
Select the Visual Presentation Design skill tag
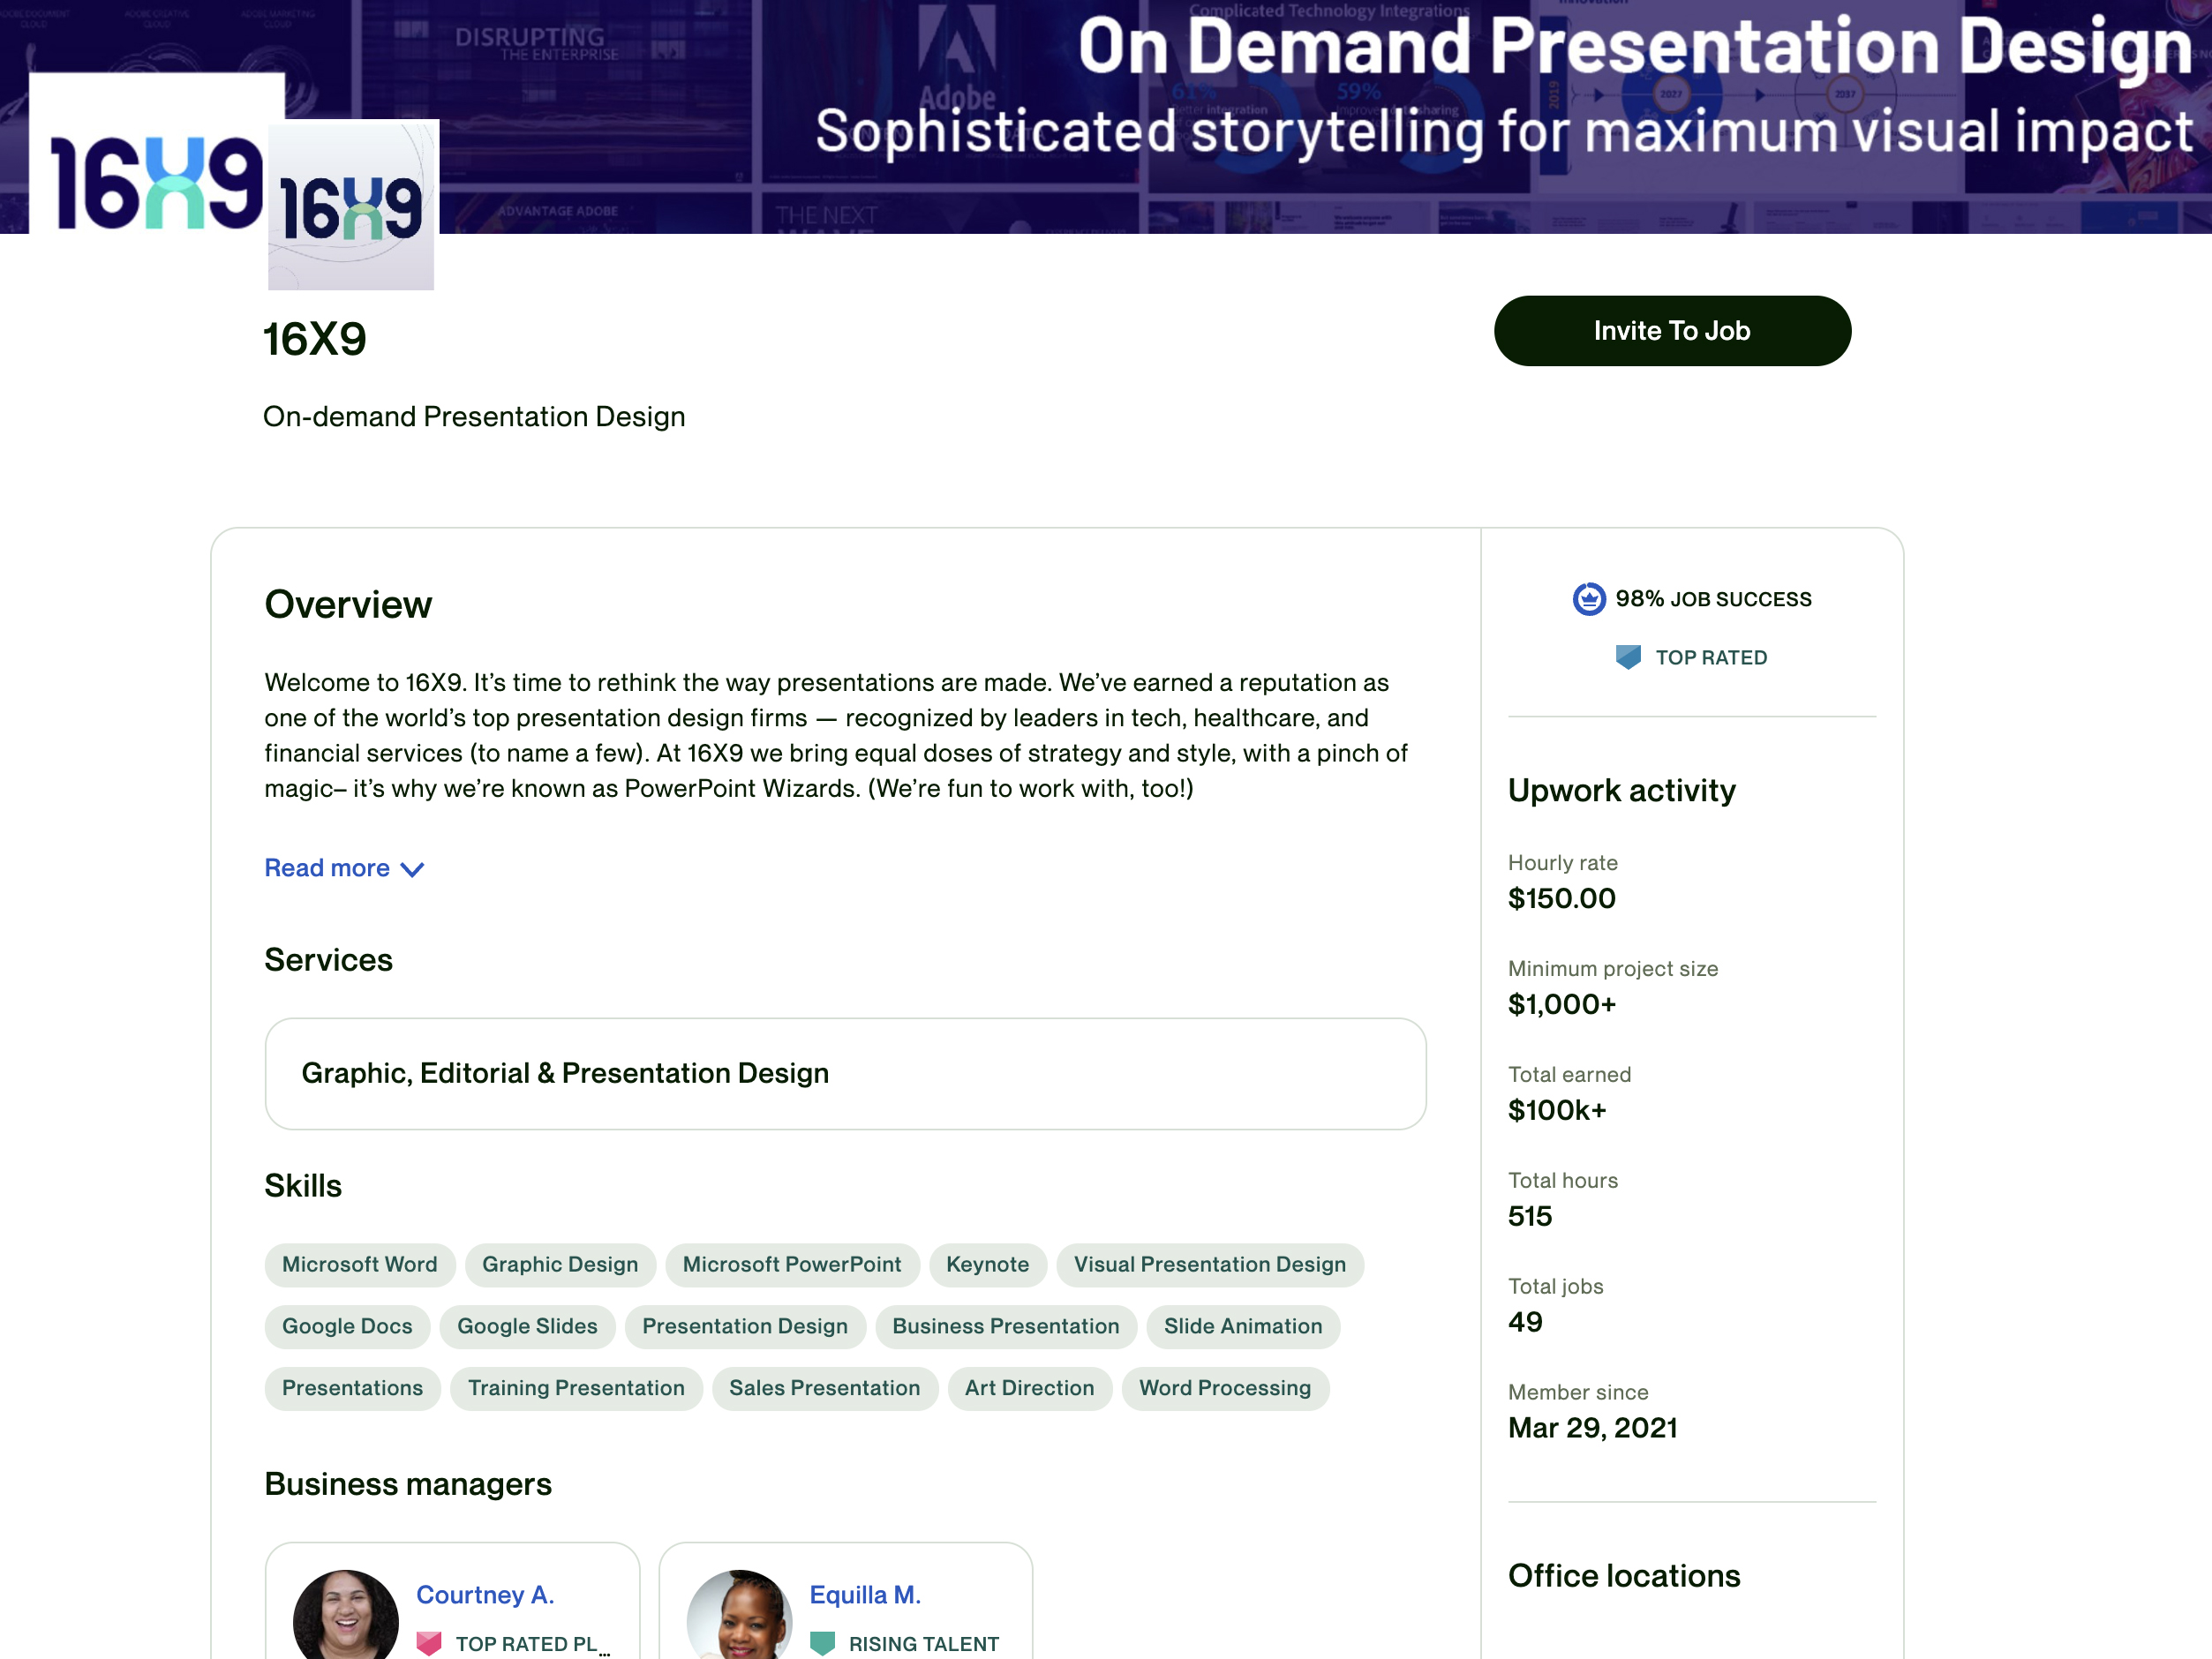[x=1210, y=1265]
